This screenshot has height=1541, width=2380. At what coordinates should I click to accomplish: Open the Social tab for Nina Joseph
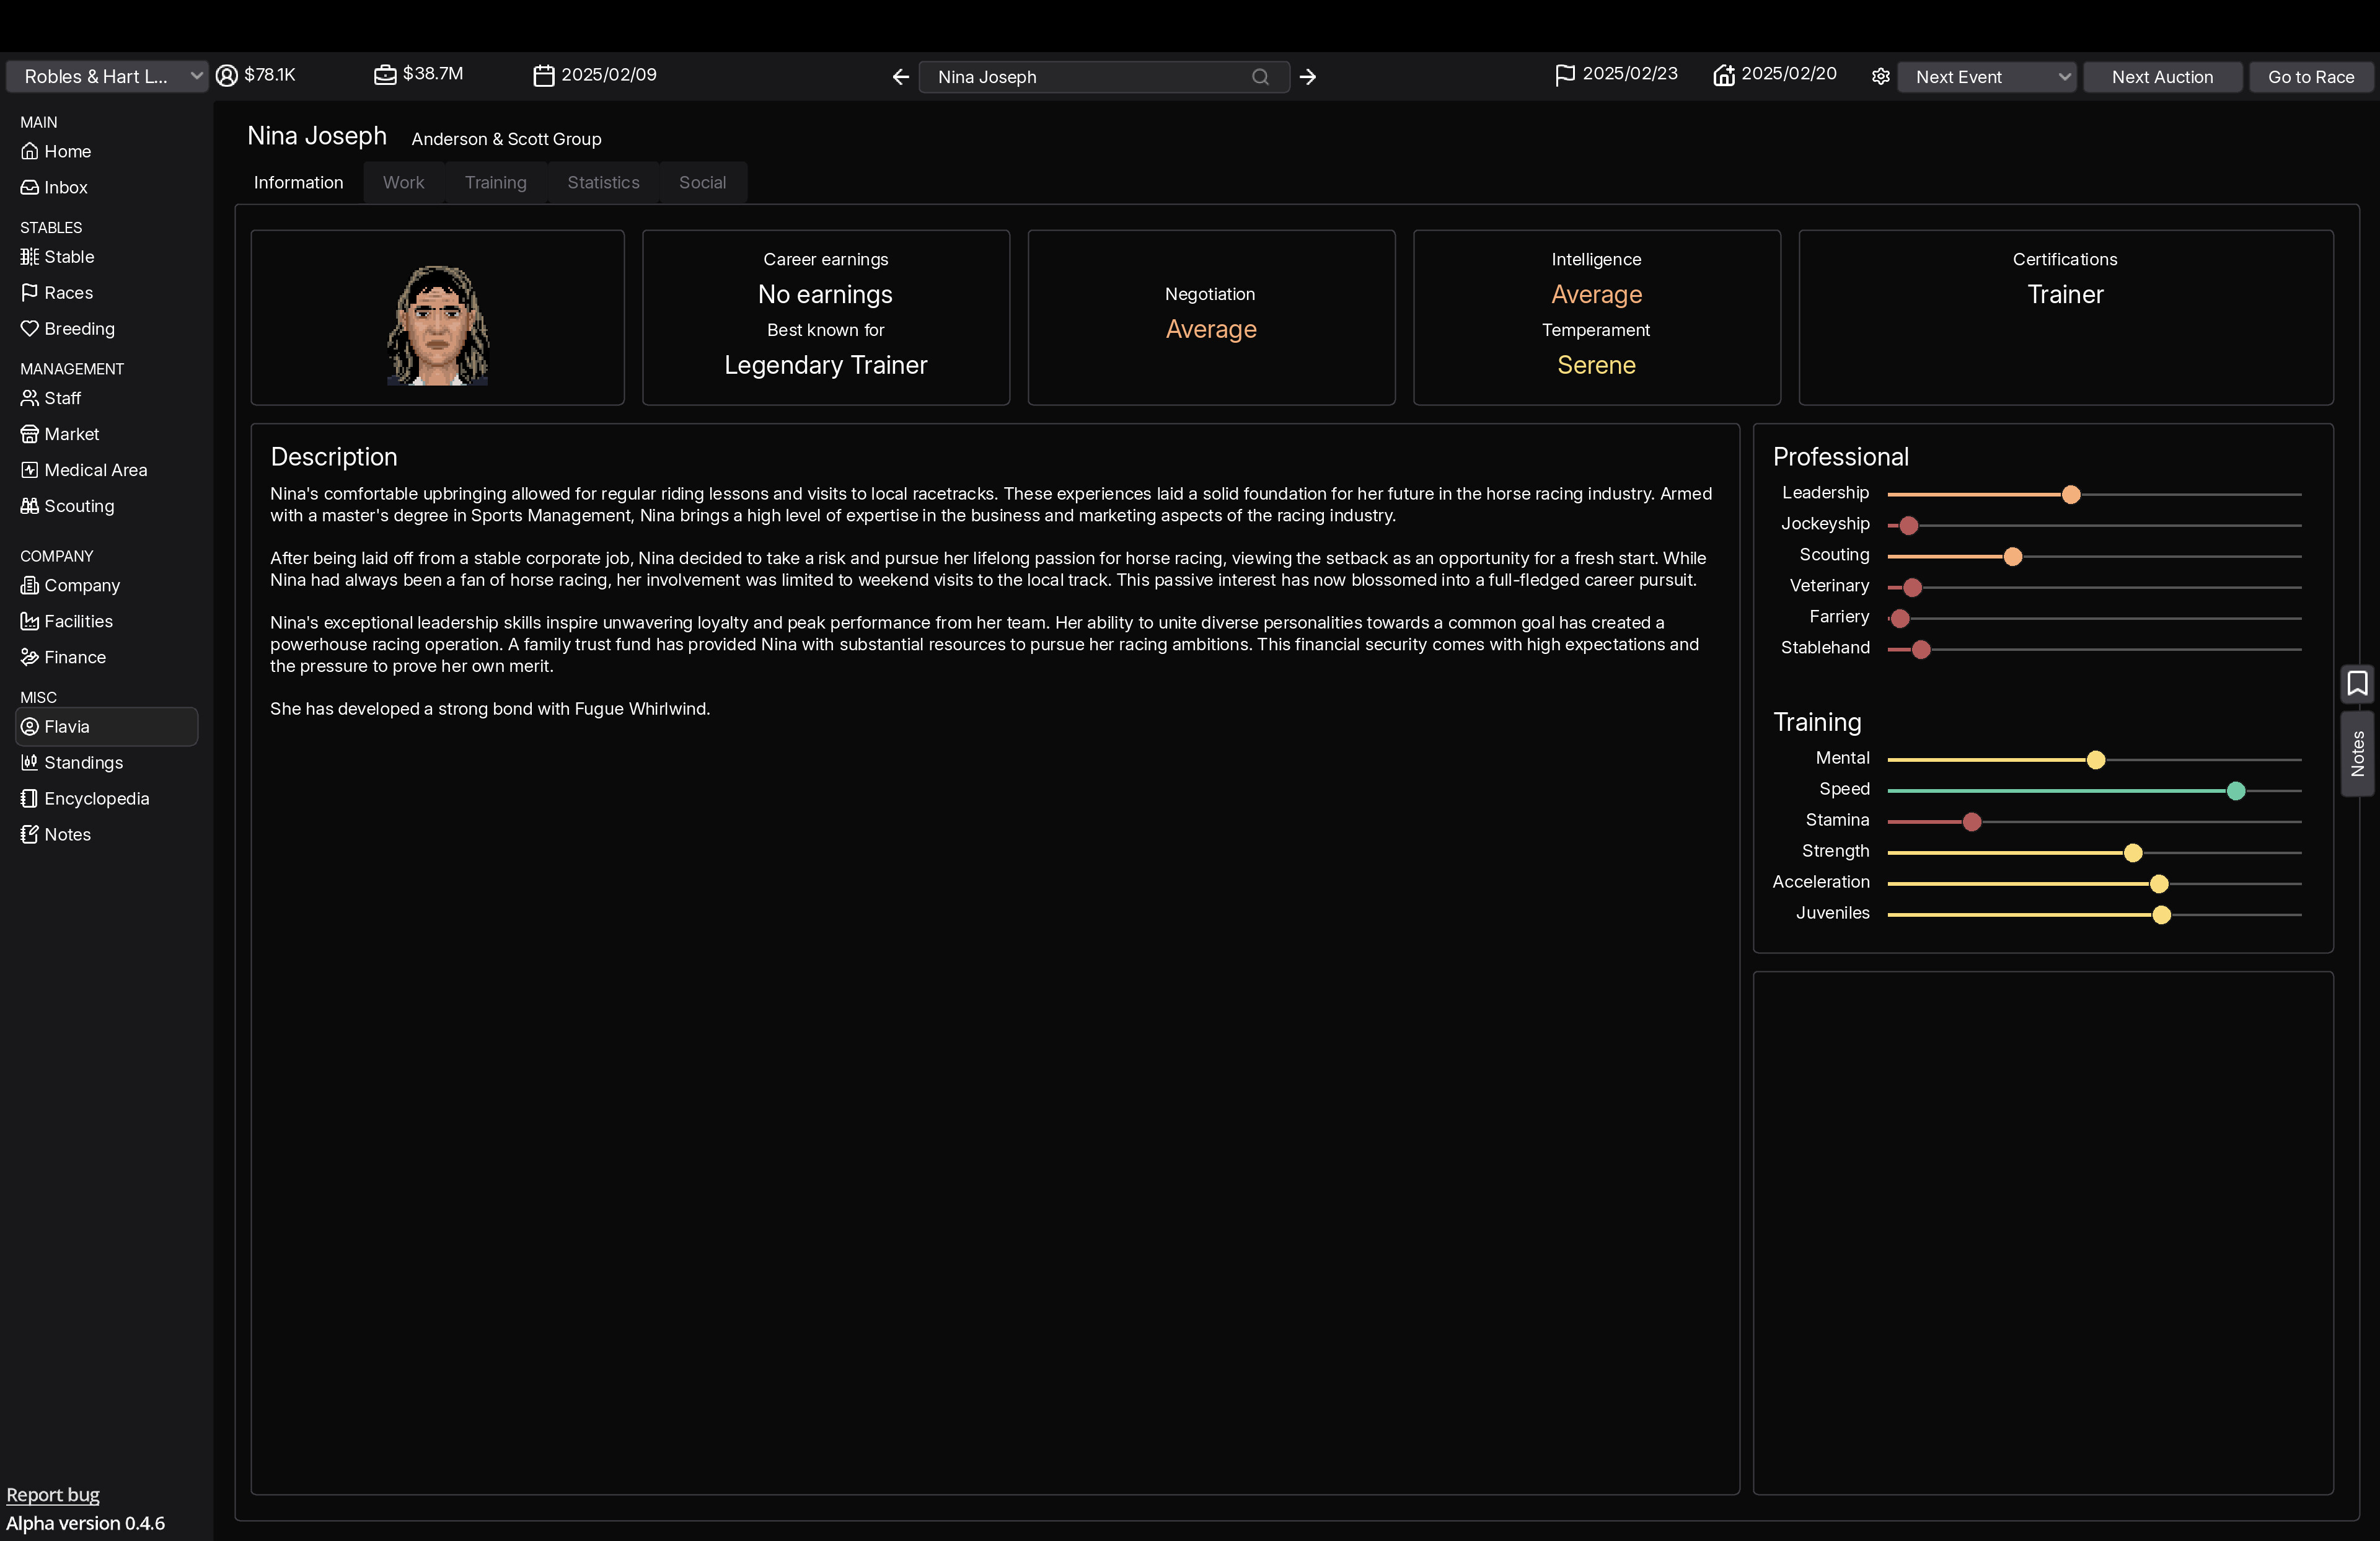pyautogui.click(x=702, y=182)
